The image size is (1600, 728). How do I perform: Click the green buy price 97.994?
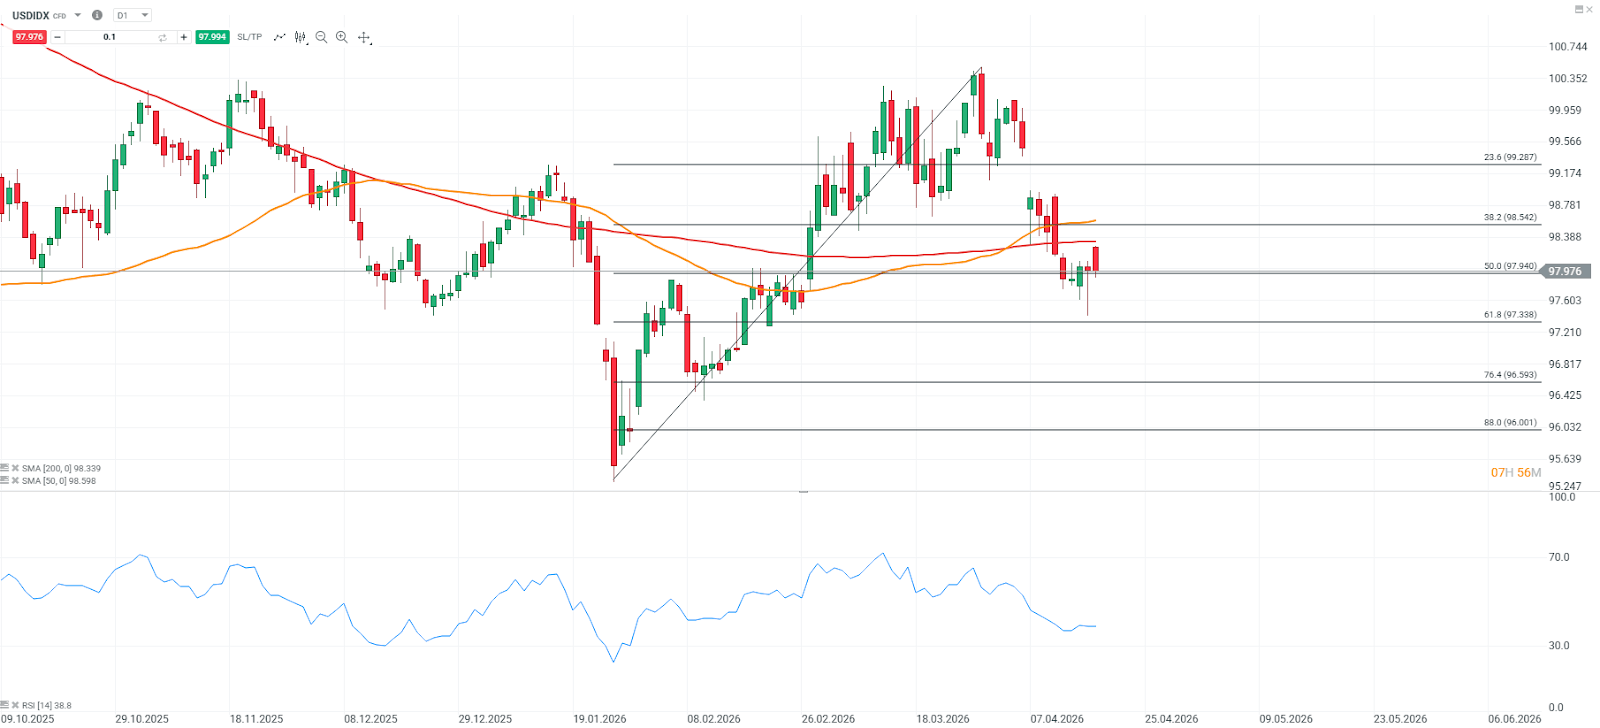[212, 37]
